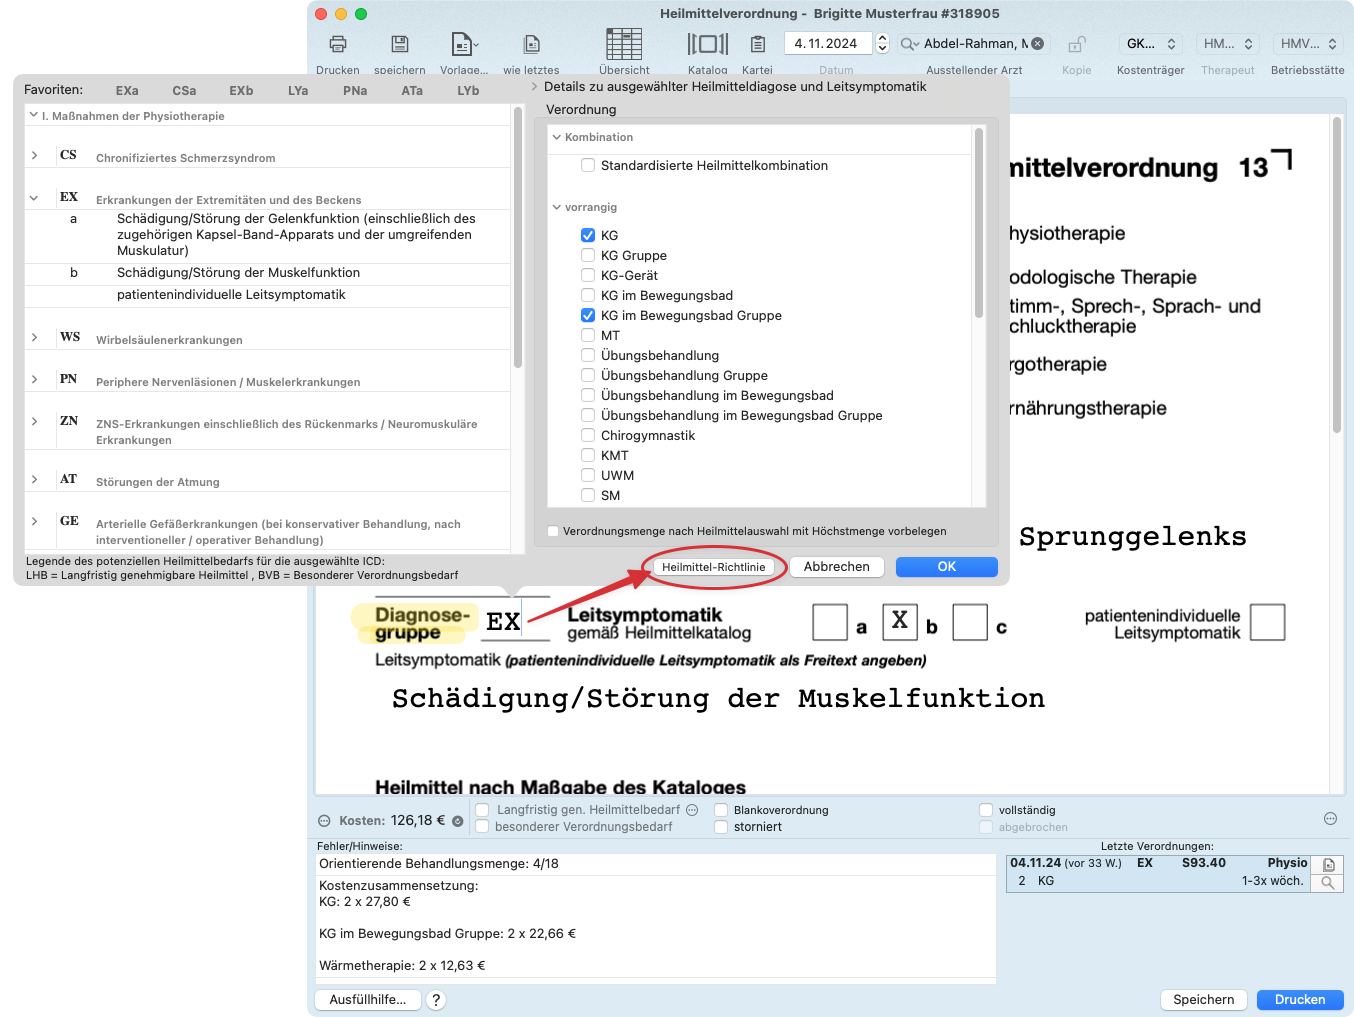Select 'patientenindividuelle Leitsymptomatik' list row
This screenshot has height=1017, width=1354.
click(267, 295)
